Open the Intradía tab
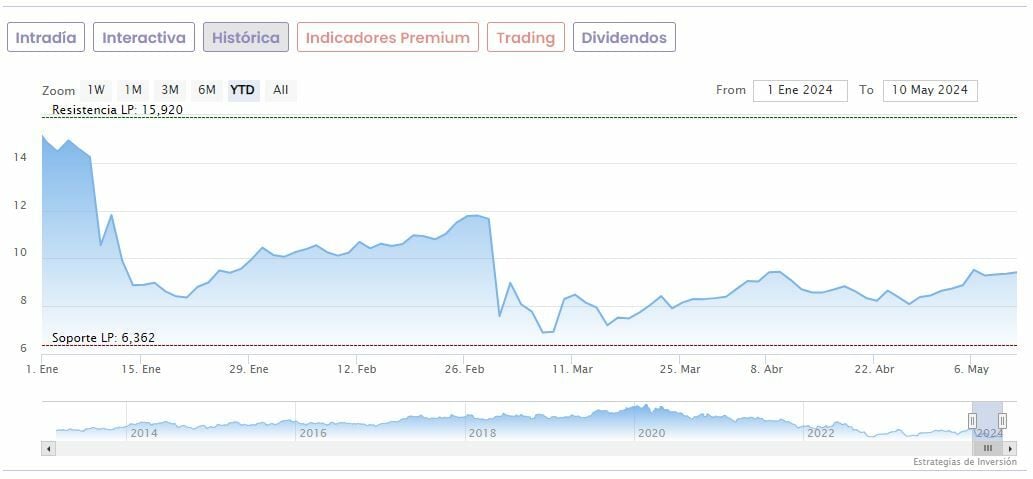Viewport: 1033px width, 479px height. point(46,38)
